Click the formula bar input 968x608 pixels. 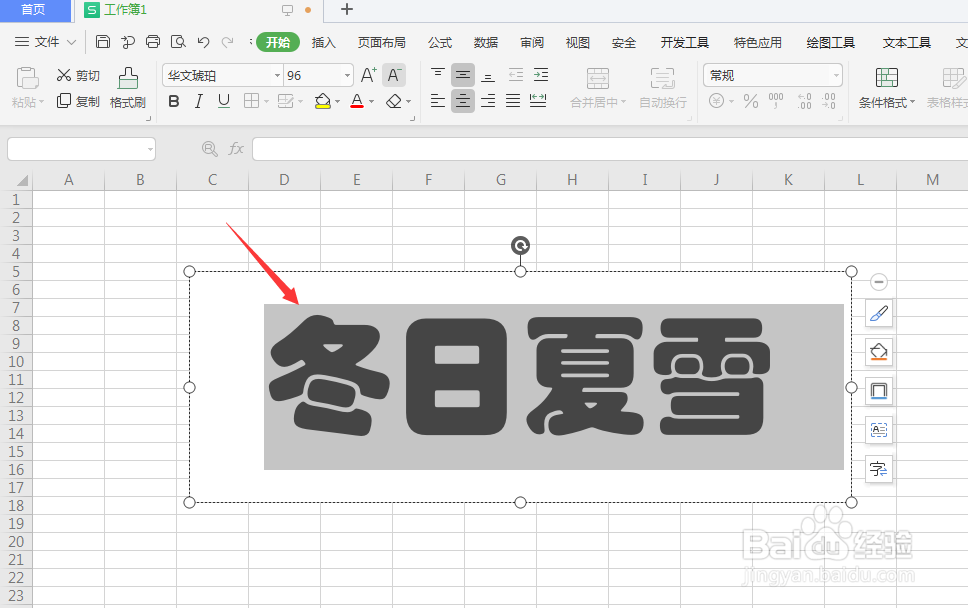coord(610,149)
